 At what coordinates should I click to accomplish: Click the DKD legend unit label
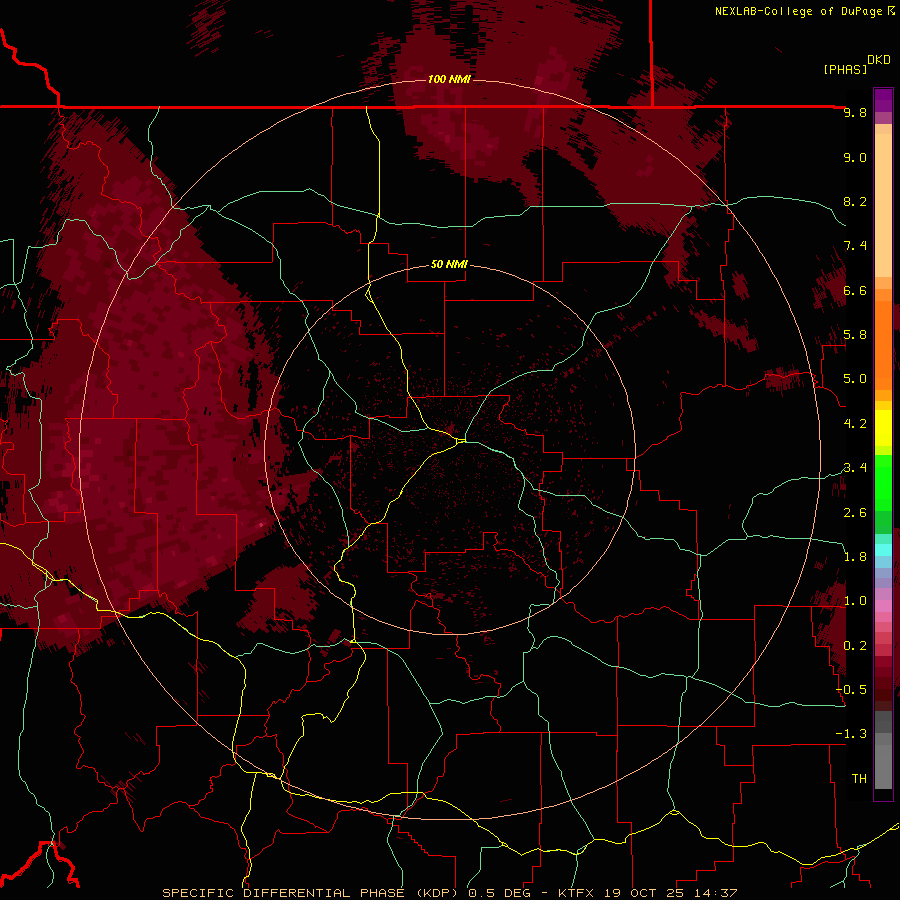(879, 60)
